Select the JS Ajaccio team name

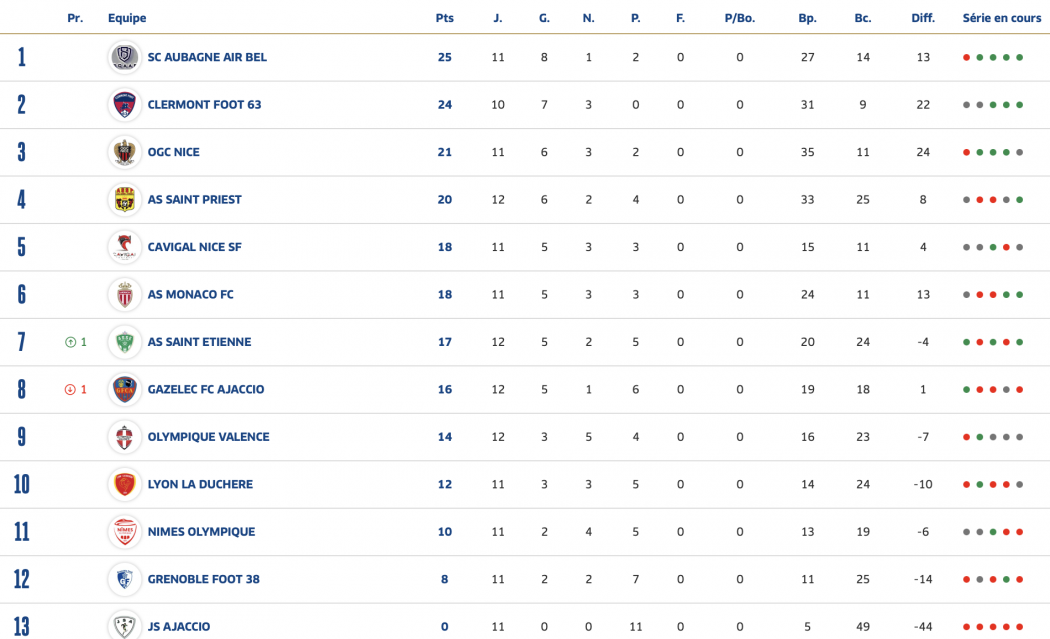pos(179,627)
